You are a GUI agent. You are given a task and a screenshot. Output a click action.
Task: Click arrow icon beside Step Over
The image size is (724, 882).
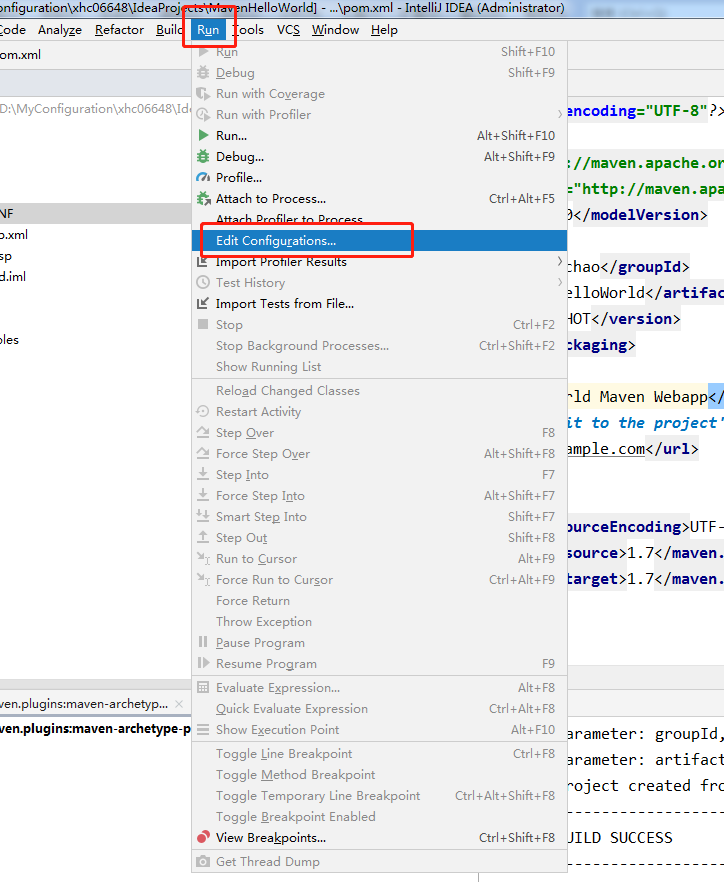click(203, 432)
